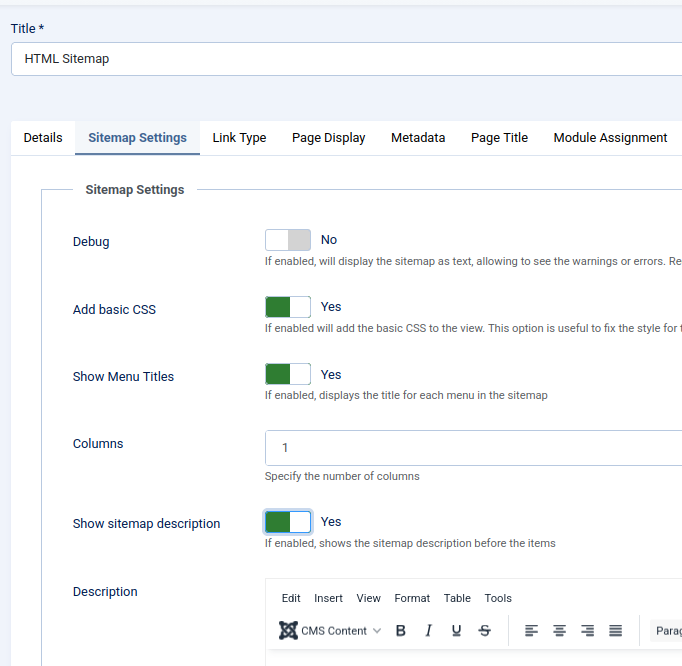Disable Show sitemap description switch

[x=288, y=522]
